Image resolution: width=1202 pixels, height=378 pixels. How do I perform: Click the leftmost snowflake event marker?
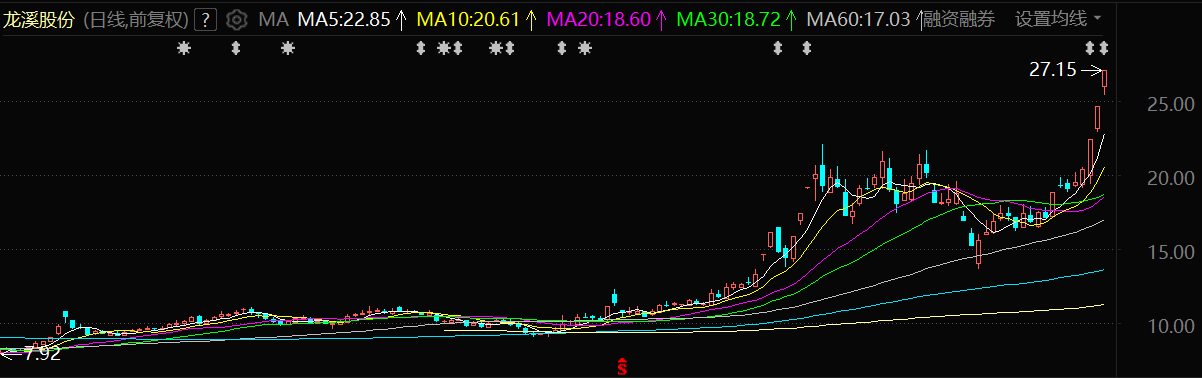(x=183, y=48)
